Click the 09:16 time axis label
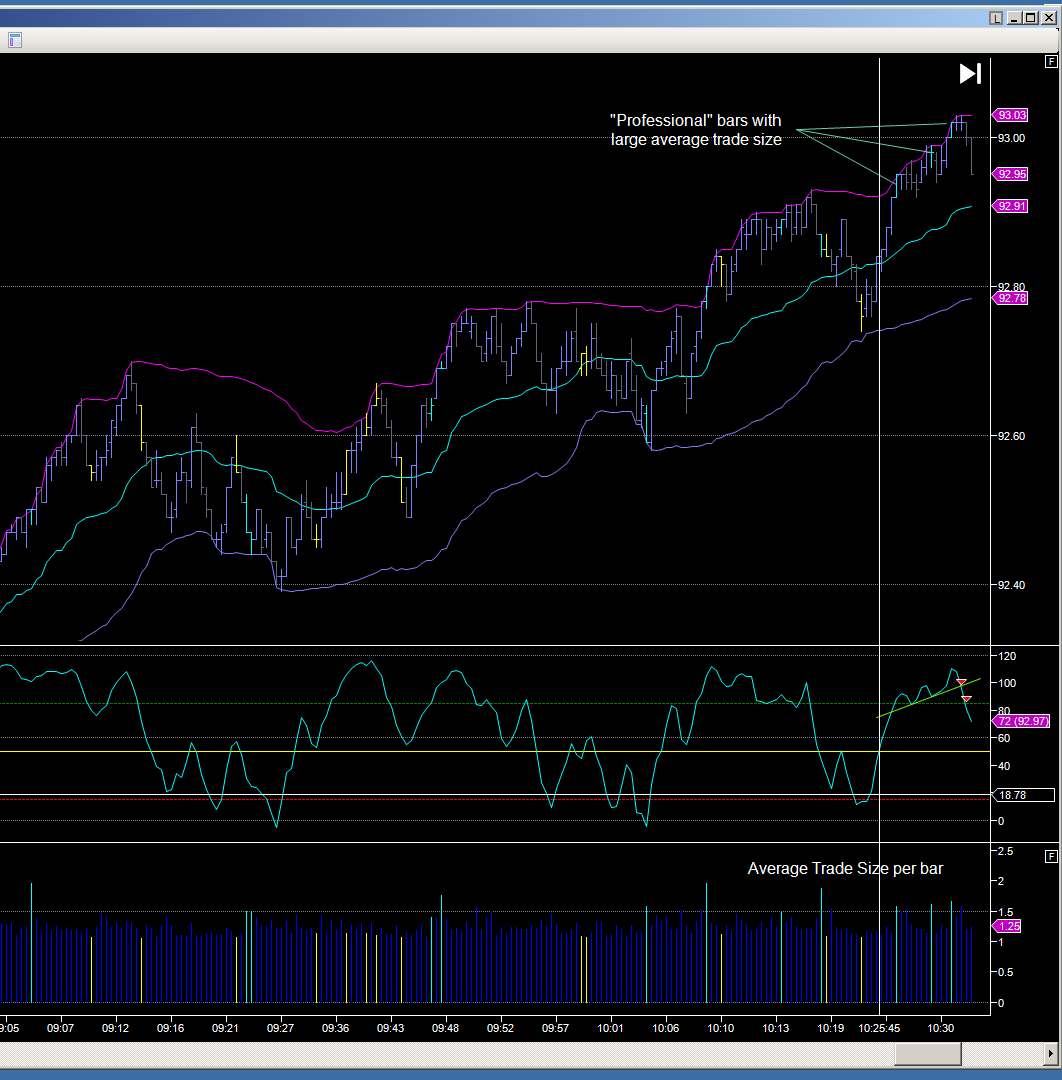Image resolution: width=1062 pixels, height=1080 pixels. point(170,1028)
